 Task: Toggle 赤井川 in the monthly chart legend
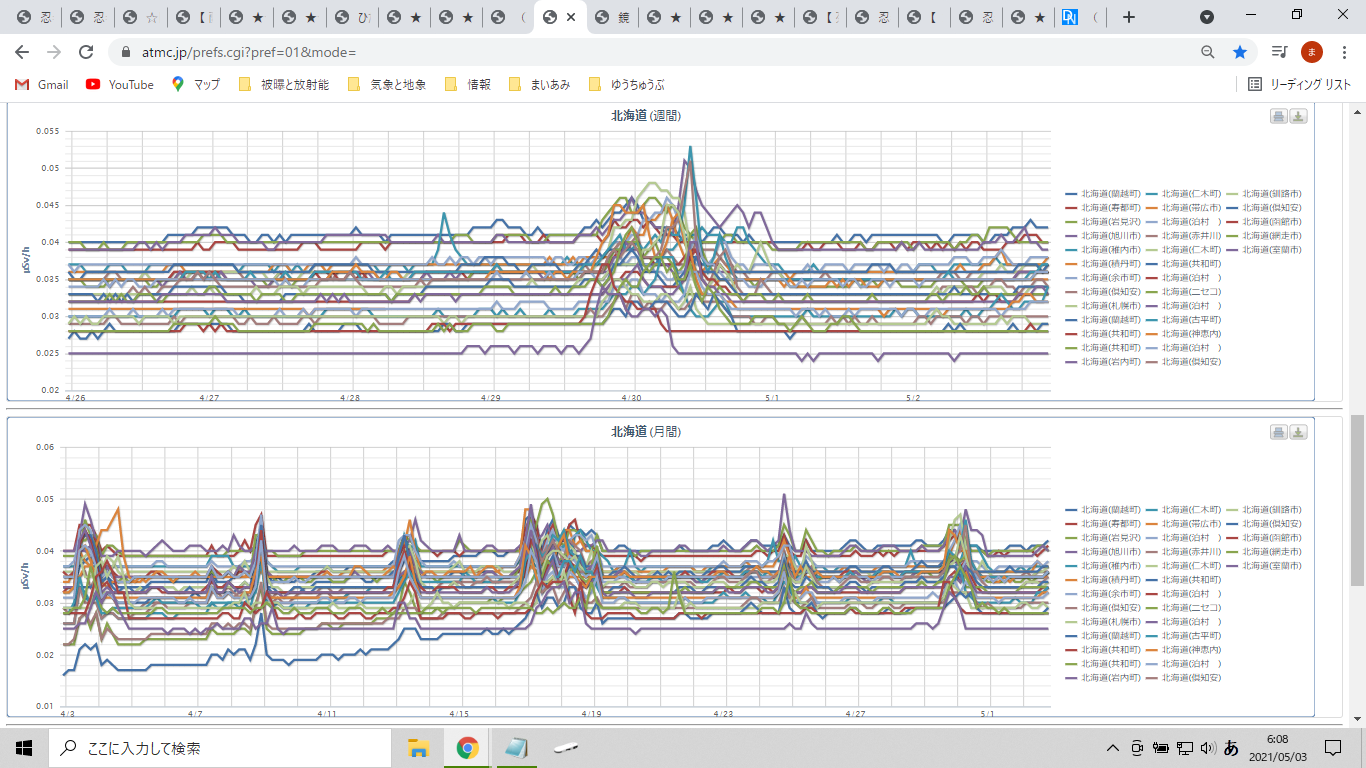pos(1183,552)
